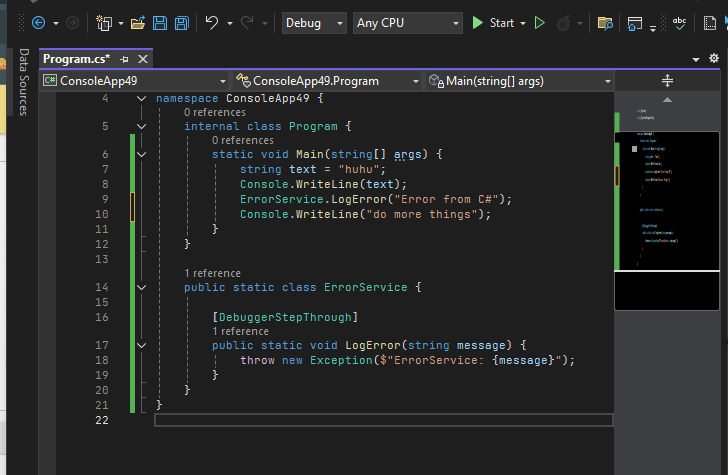Open the Find in Files folder-search icon
This screenshot has height=475, width=728.
(x=605, y=23)
